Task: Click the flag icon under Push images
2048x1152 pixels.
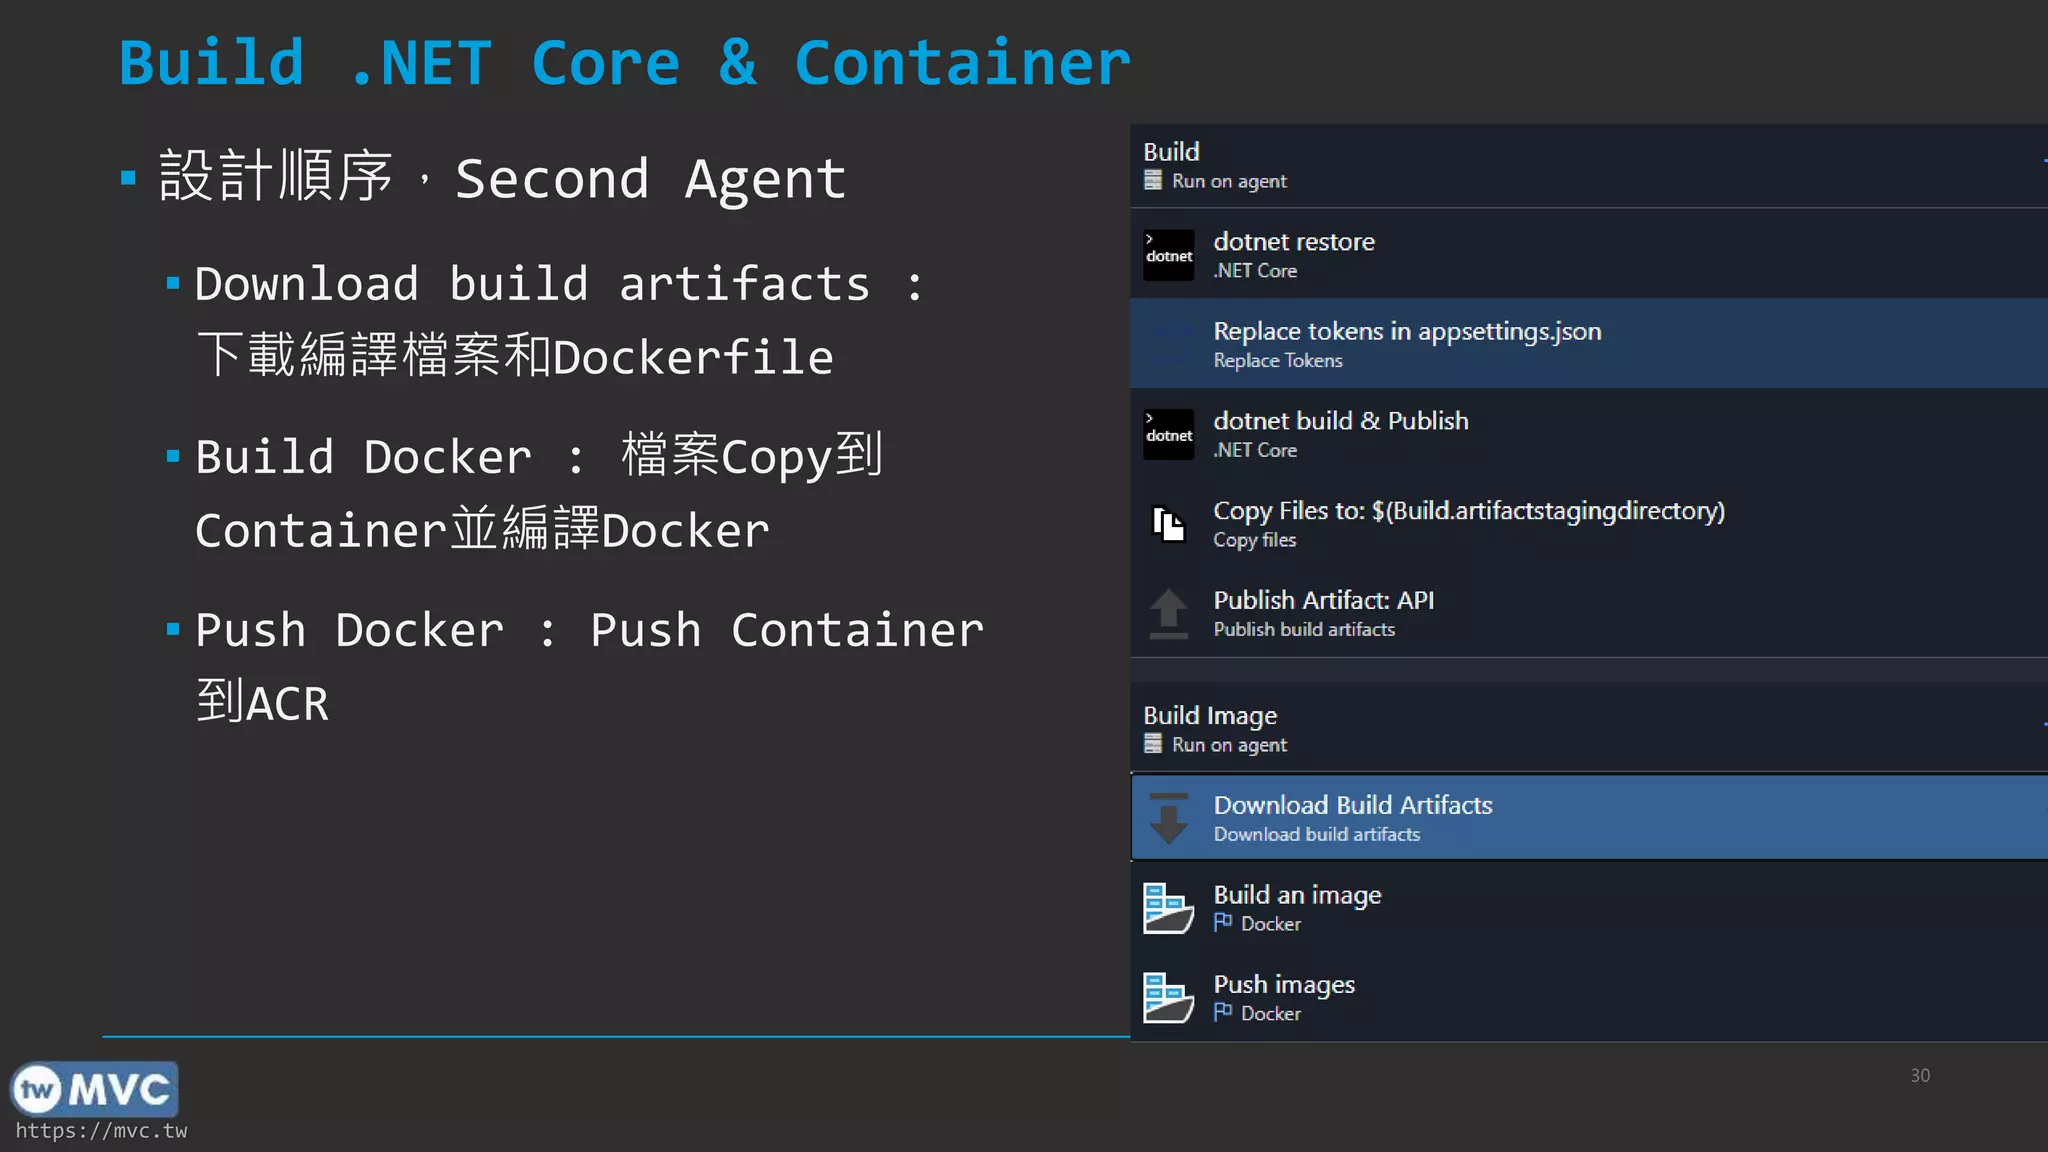Action: (x=1223, y=1013)
